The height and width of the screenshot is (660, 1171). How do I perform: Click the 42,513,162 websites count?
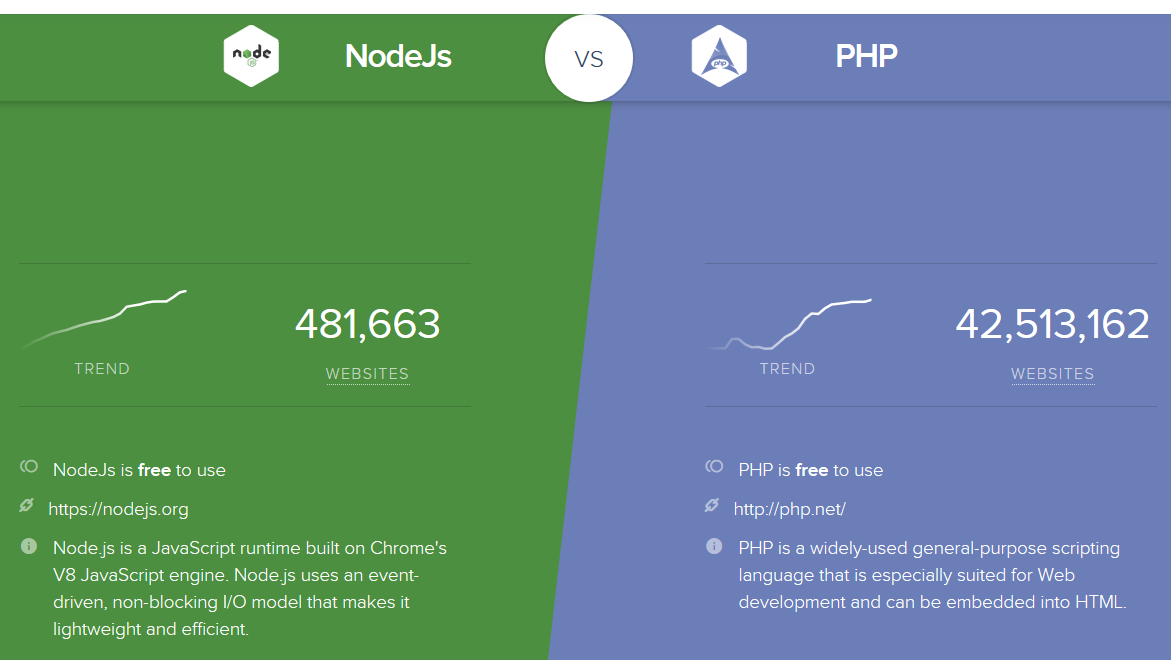1052,324
